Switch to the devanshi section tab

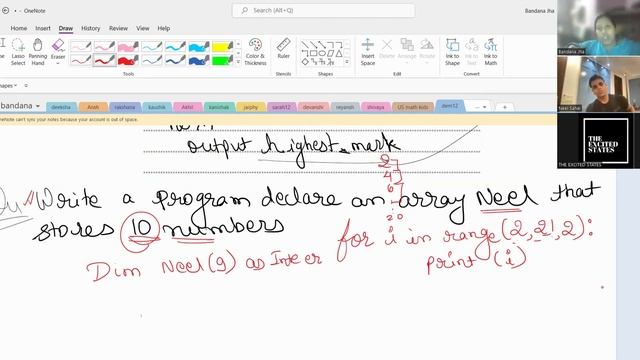pos(313,107)
